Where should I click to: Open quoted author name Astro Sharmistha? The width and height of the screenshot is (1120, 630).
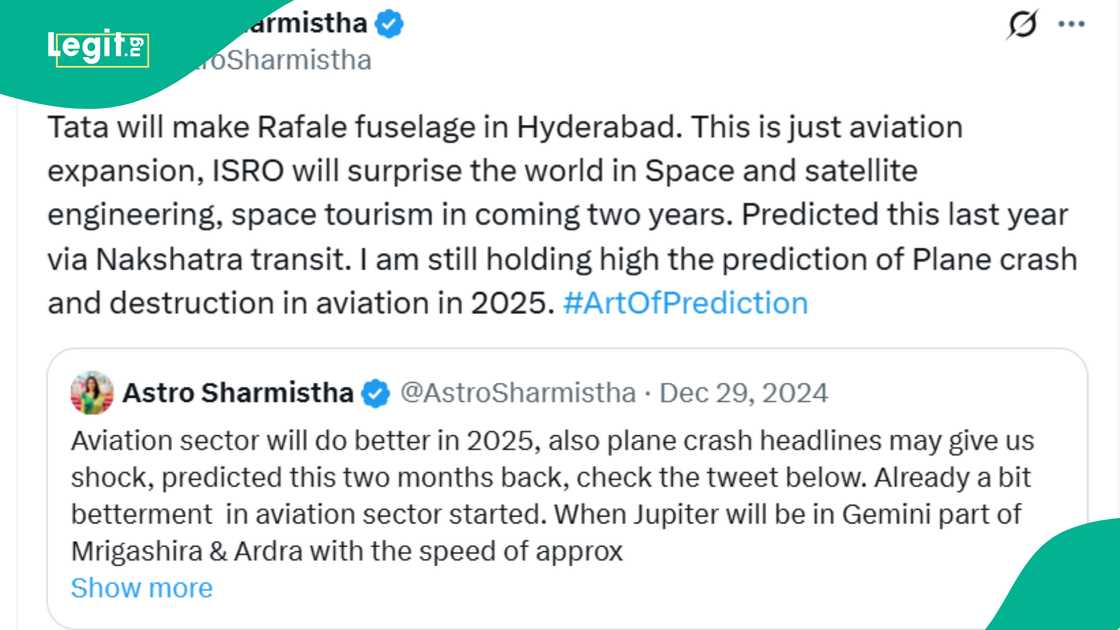coord(238,393)
